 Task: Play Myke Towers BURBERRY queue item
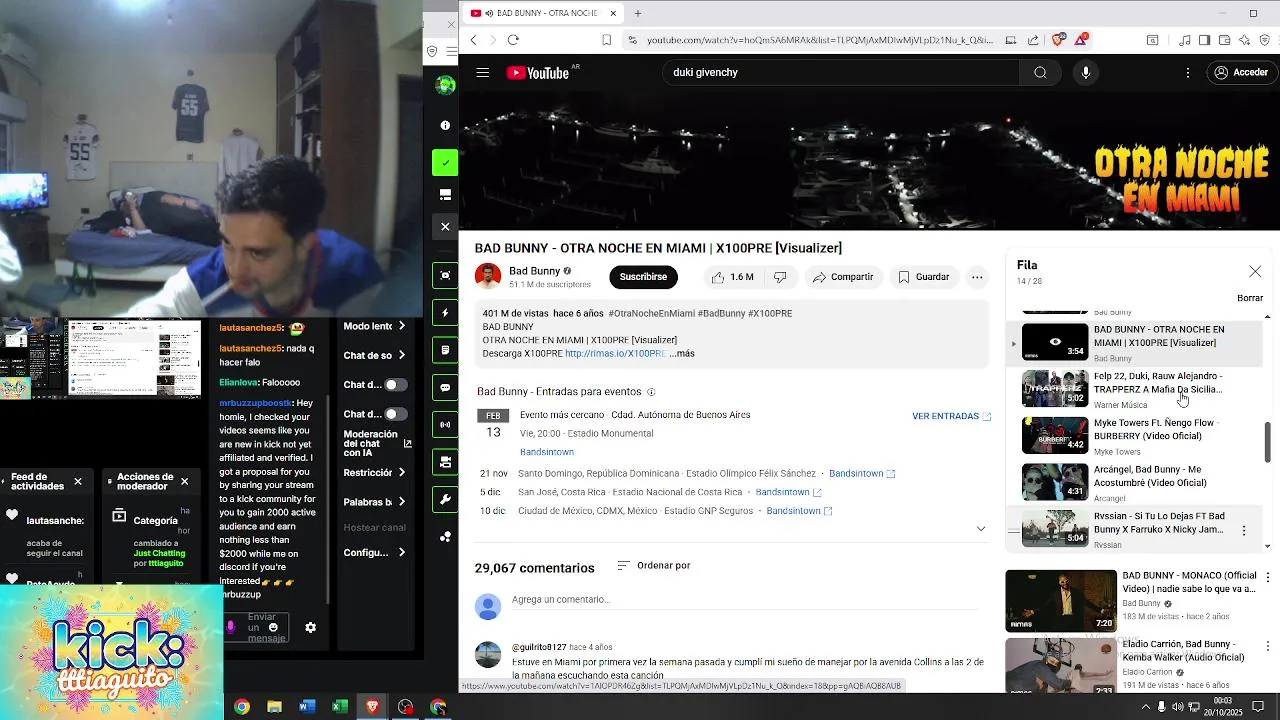coord(1134,435)
